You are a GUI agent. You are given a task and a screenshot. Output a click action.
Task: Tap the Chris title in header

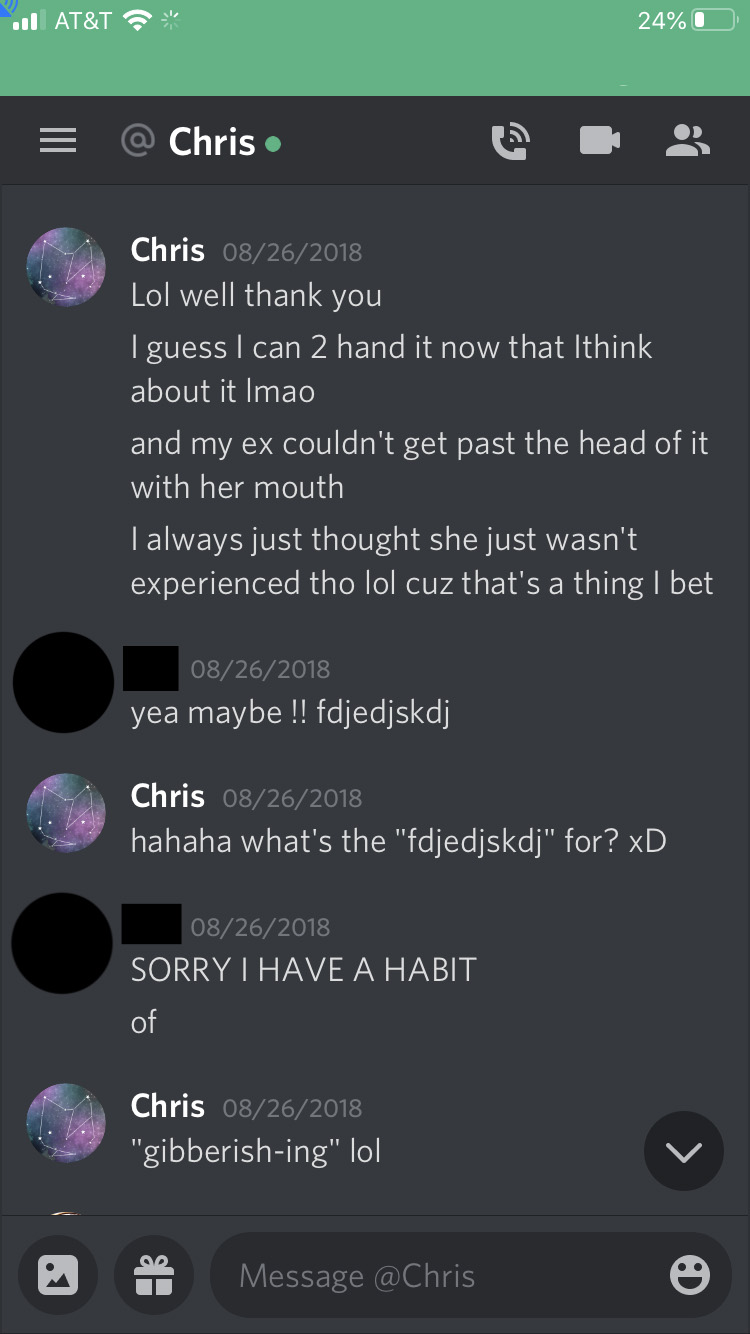pyautogui.click(x=212, y=142)
